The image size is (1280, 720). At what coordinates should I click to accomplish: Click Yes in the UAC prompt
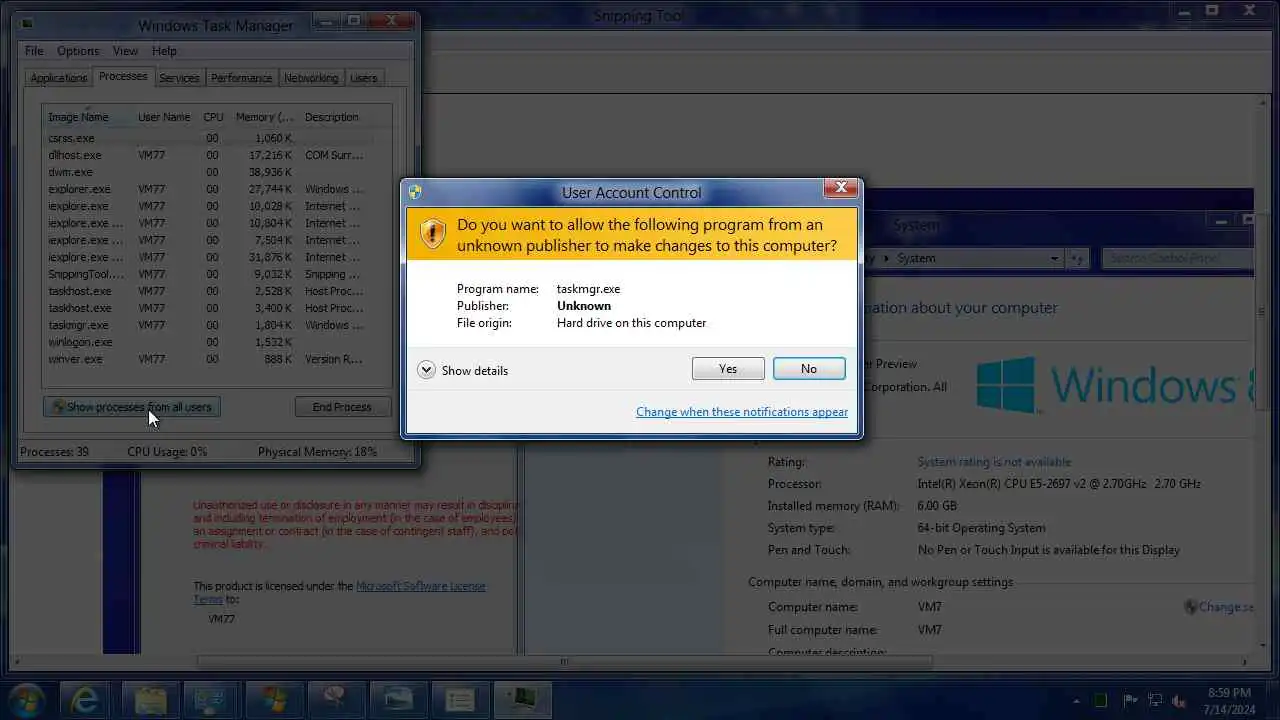click(728, 369)
